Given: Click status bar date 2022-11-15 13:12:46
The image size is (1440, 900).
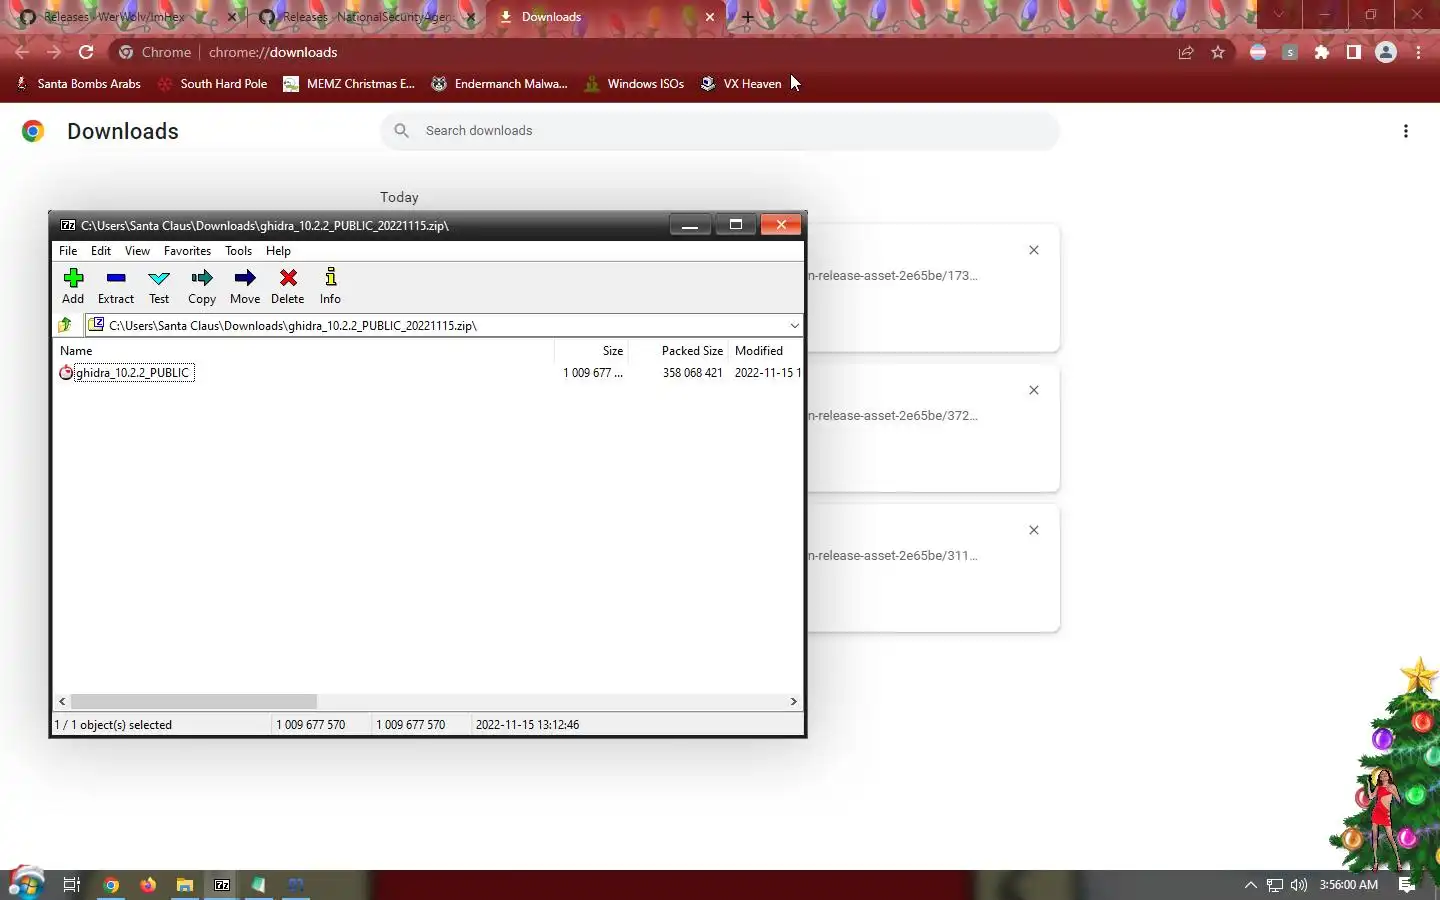Looking at the screenshot, I should pyautogui.click(x=527, y=725).
